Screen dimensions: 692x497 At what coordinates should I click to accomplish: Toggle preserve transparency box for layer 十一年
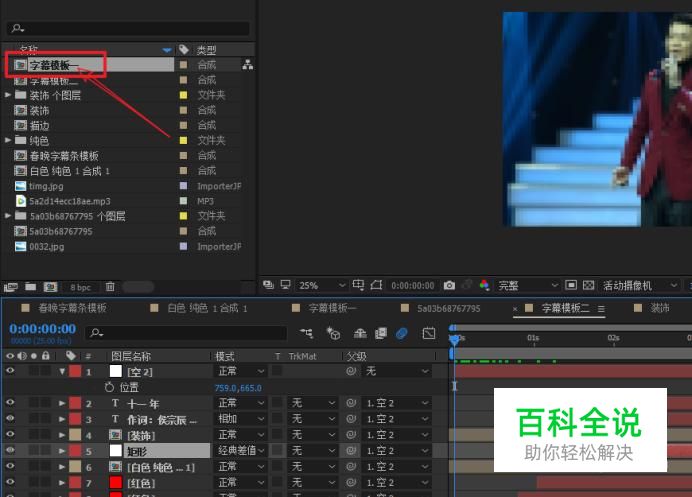point(277,403)
